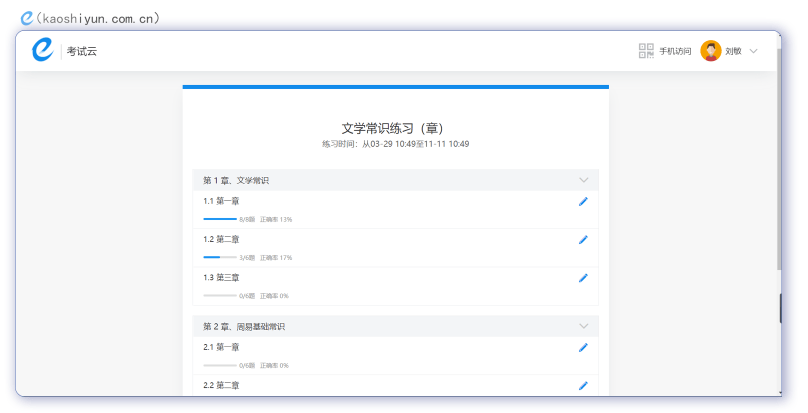Click the progress bar under 1.2 第二章

coord(220,257)
